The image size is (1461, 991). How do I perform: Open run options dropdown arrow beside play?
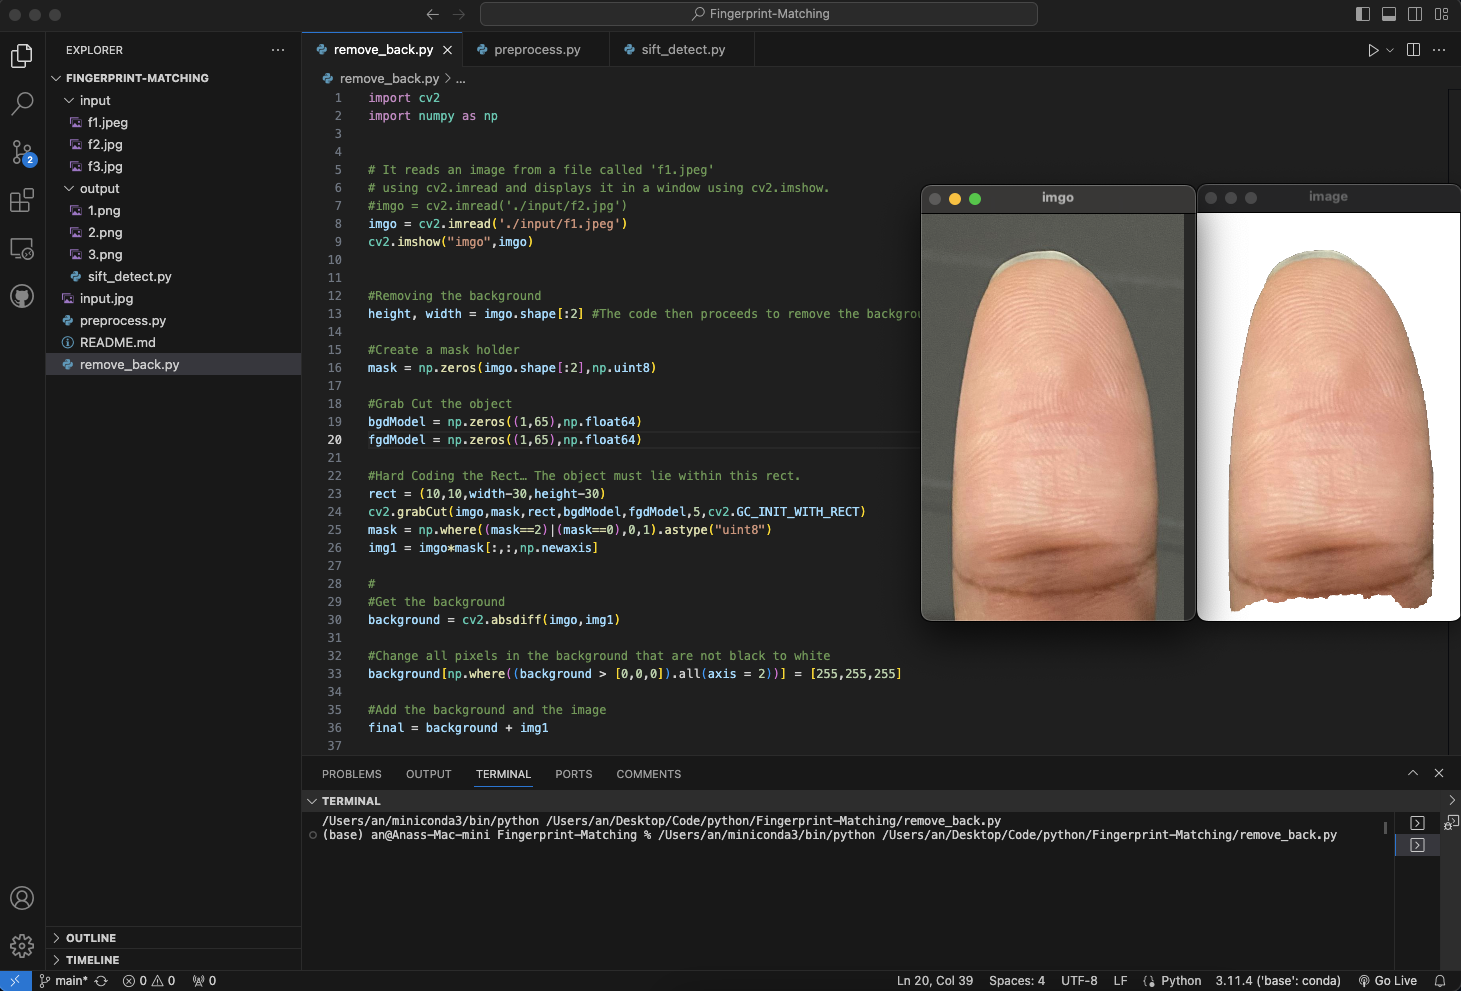point(1390,50)
